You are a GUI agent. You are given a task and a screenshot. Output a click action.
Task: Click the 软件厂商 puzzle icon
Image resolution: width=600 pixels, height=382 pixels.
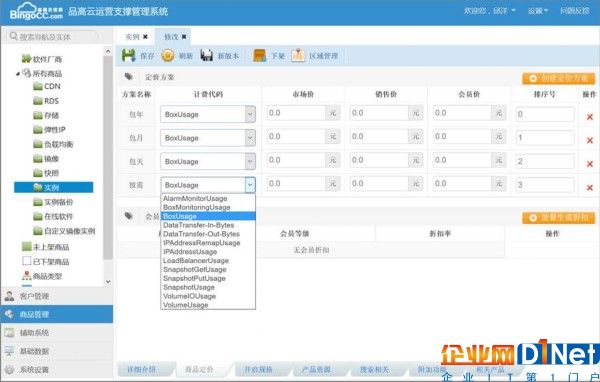(x=26, y=59)
